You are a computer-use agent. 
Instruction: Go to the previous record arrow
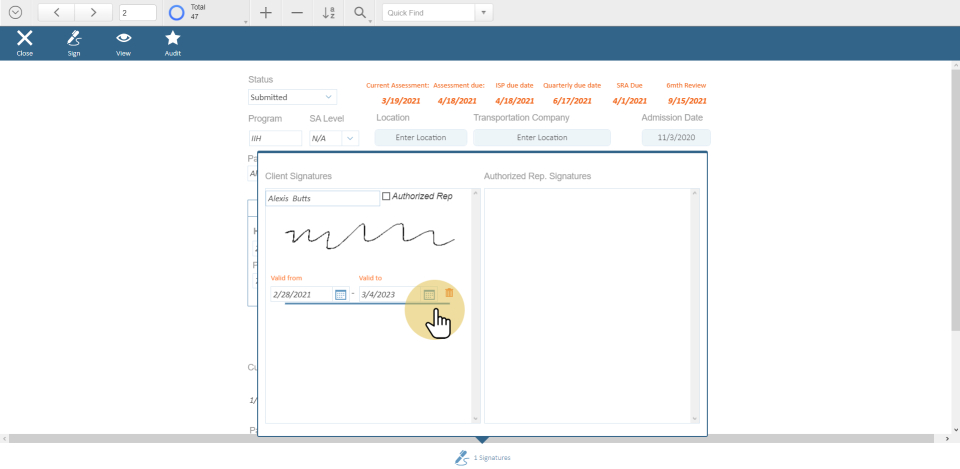pyautogui.click(x=56, y=13)
